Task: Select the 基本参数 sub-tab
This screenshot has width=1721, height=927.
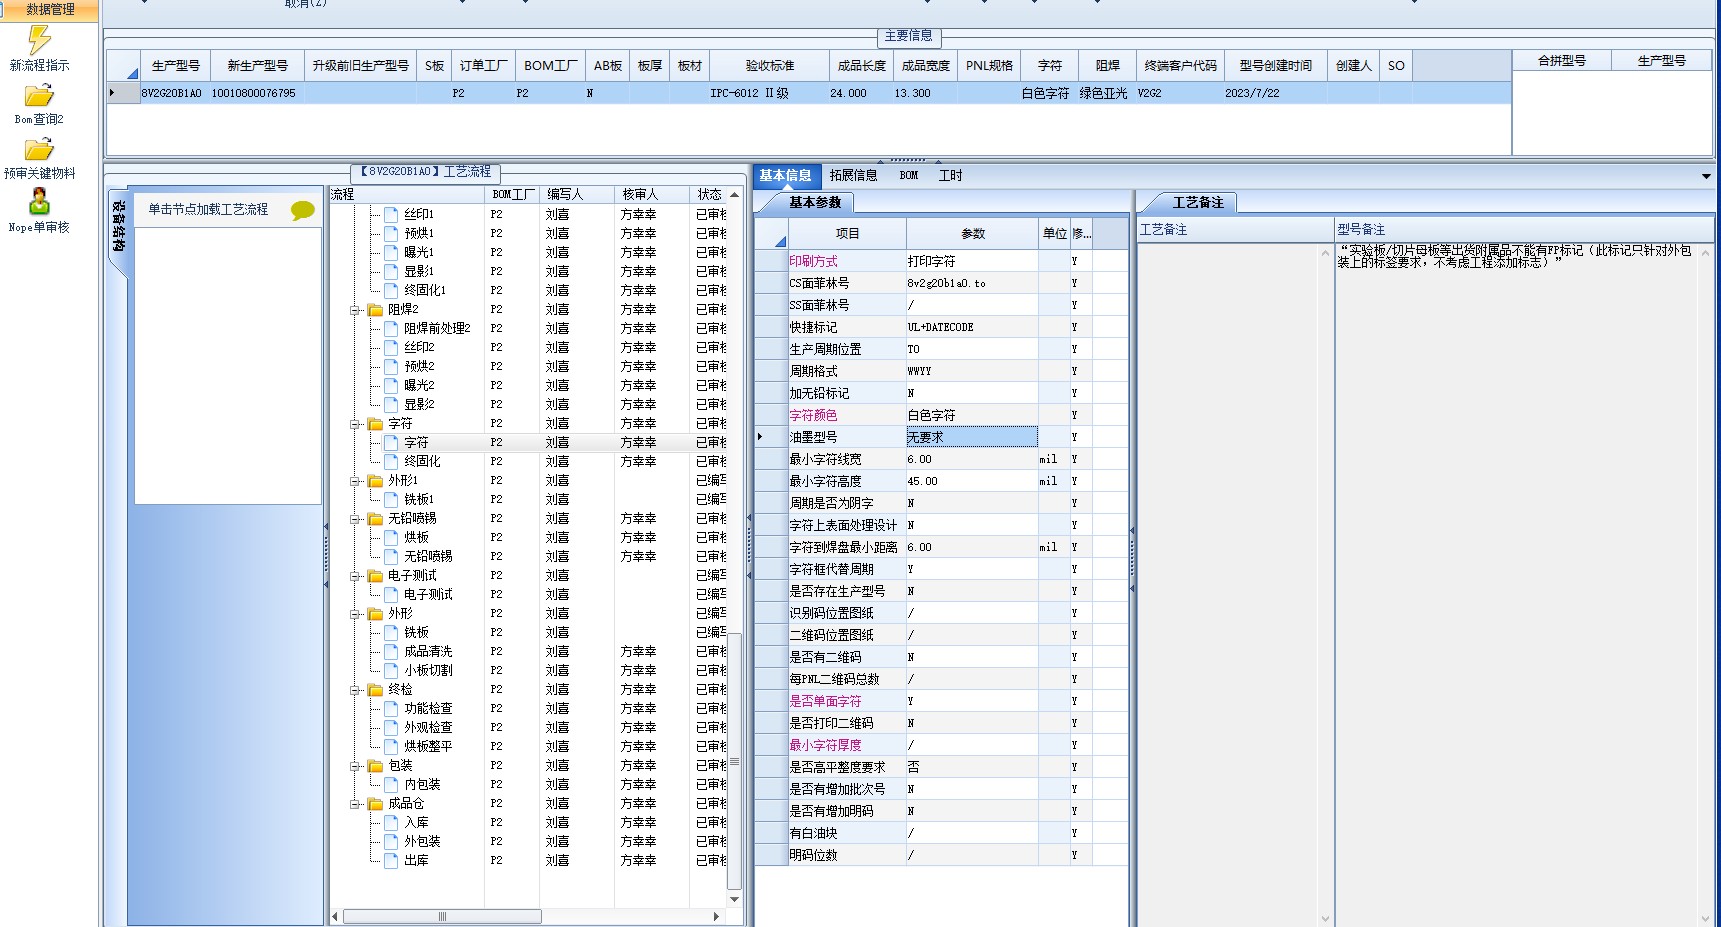Action: (x=814, y=202)
